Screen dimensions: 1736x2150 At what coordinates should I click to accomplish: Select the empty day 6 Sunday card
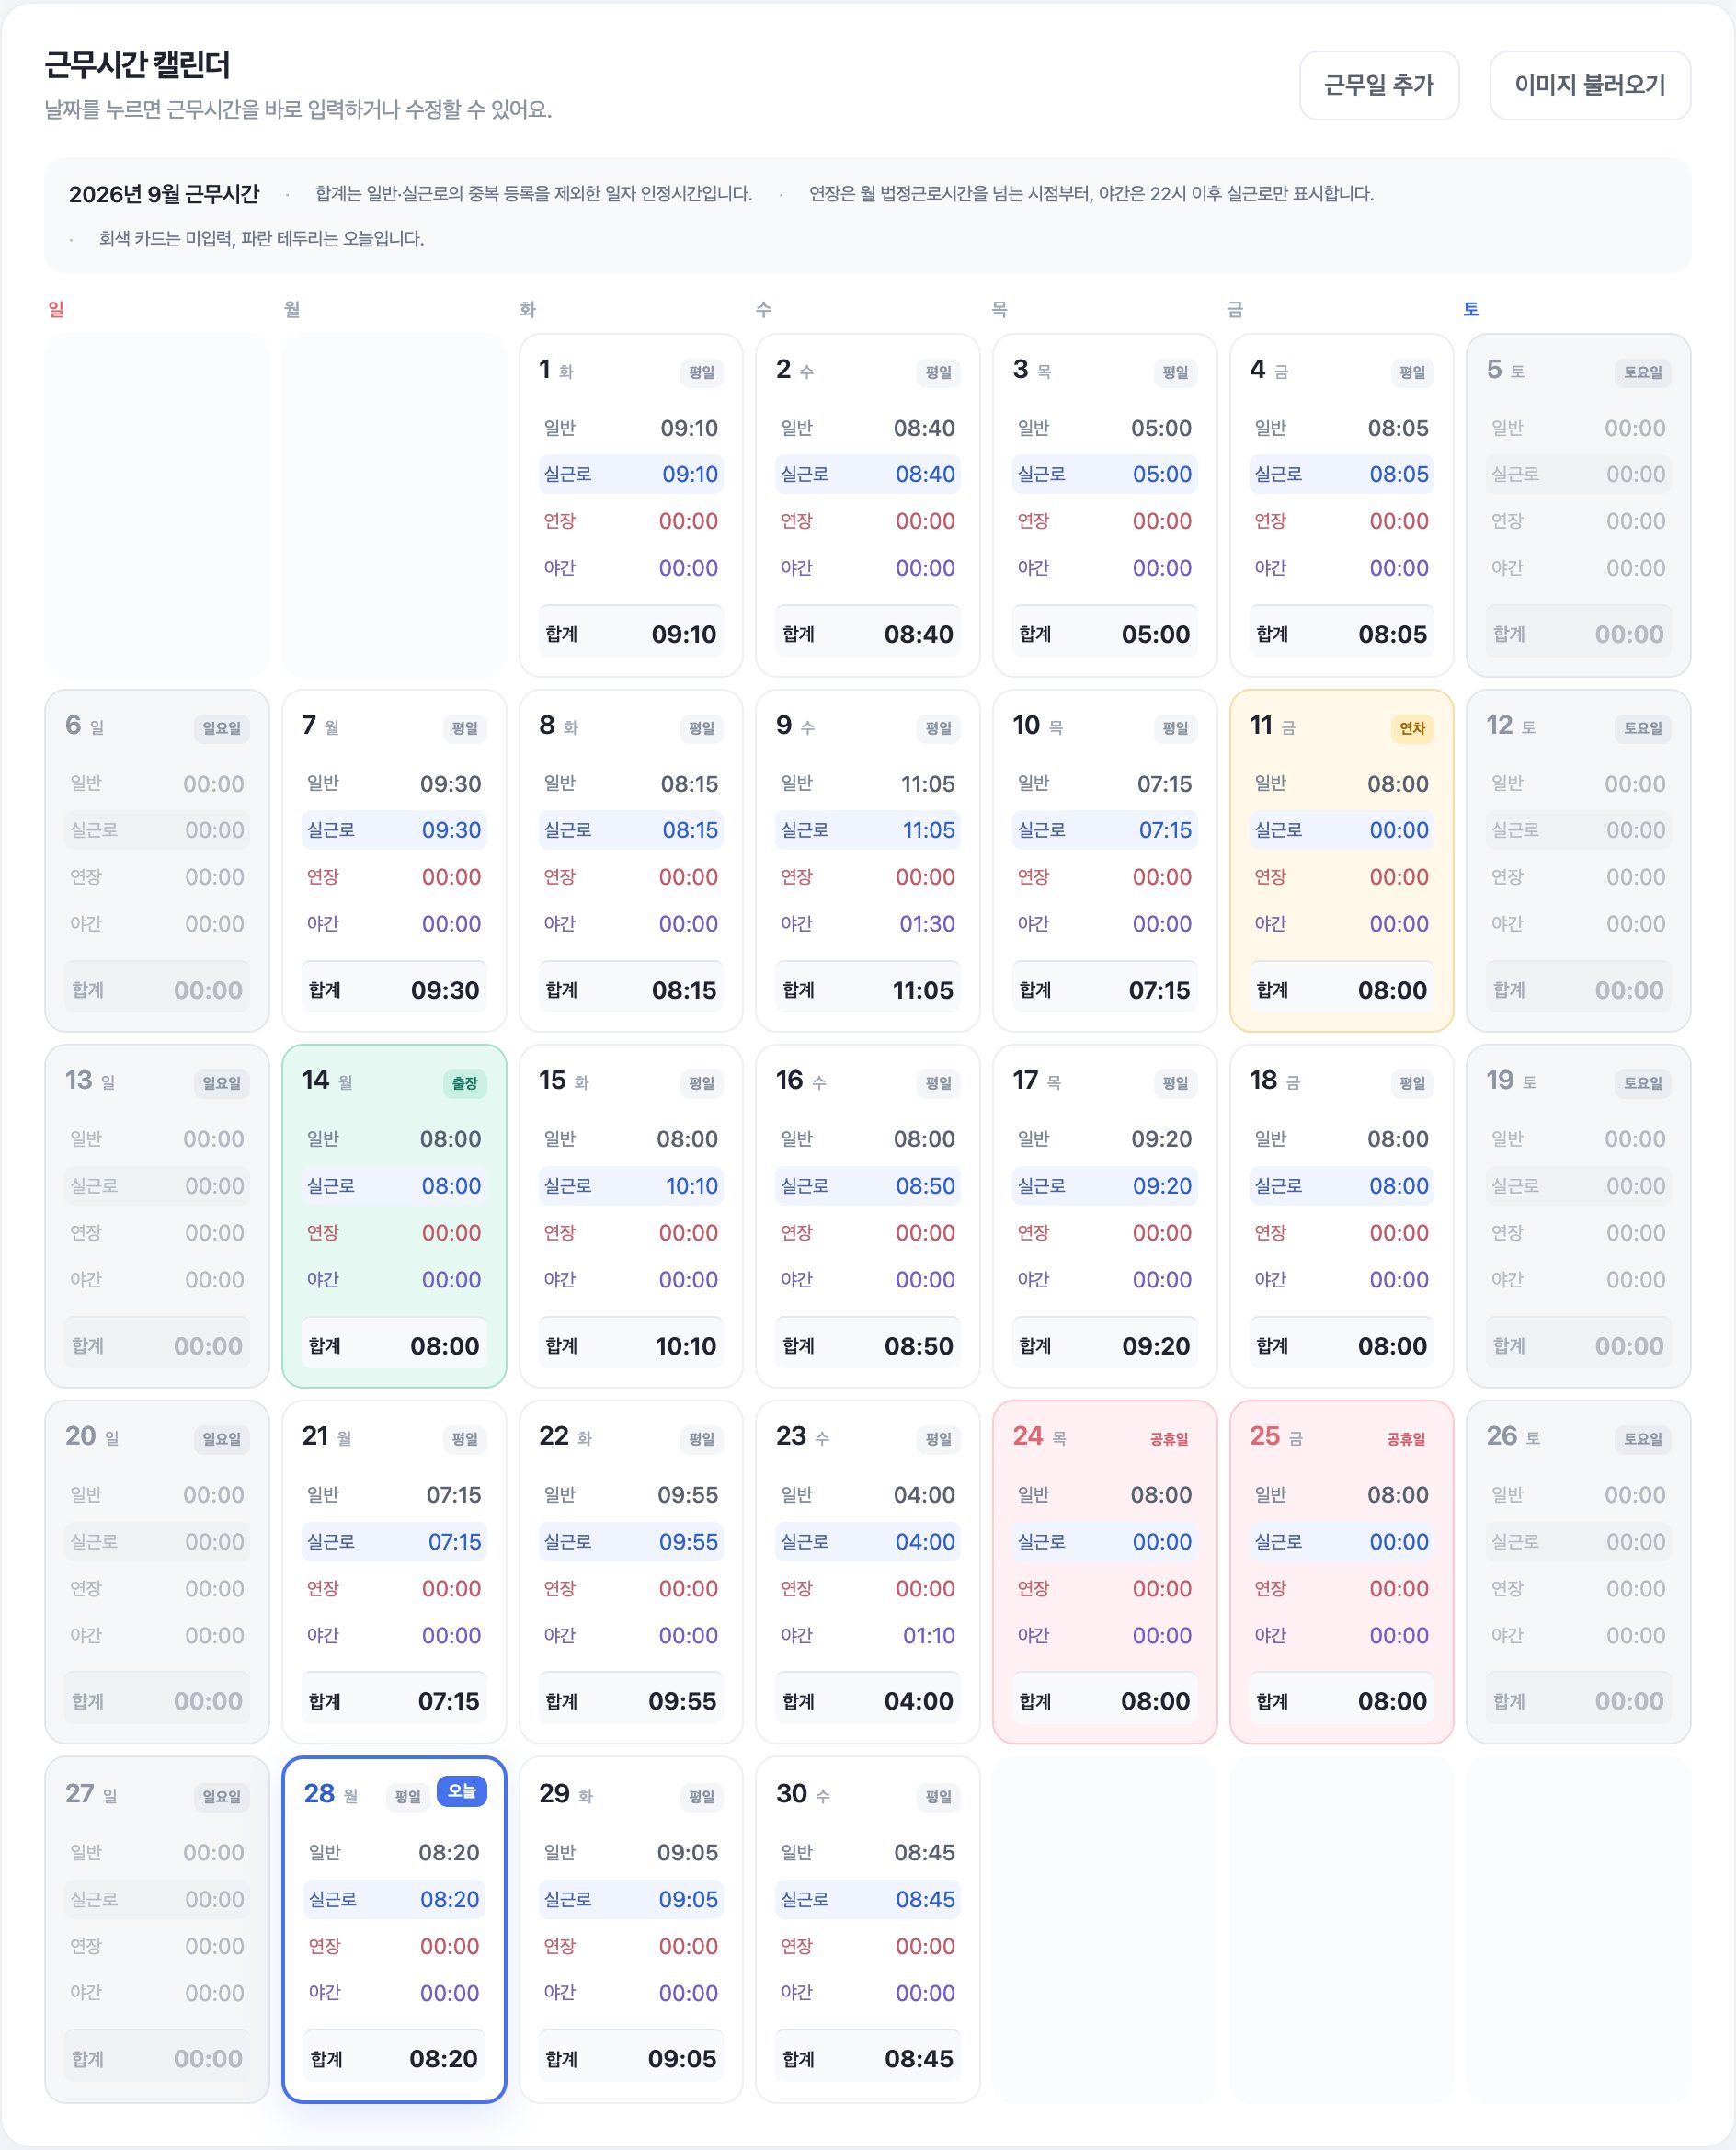157,861
